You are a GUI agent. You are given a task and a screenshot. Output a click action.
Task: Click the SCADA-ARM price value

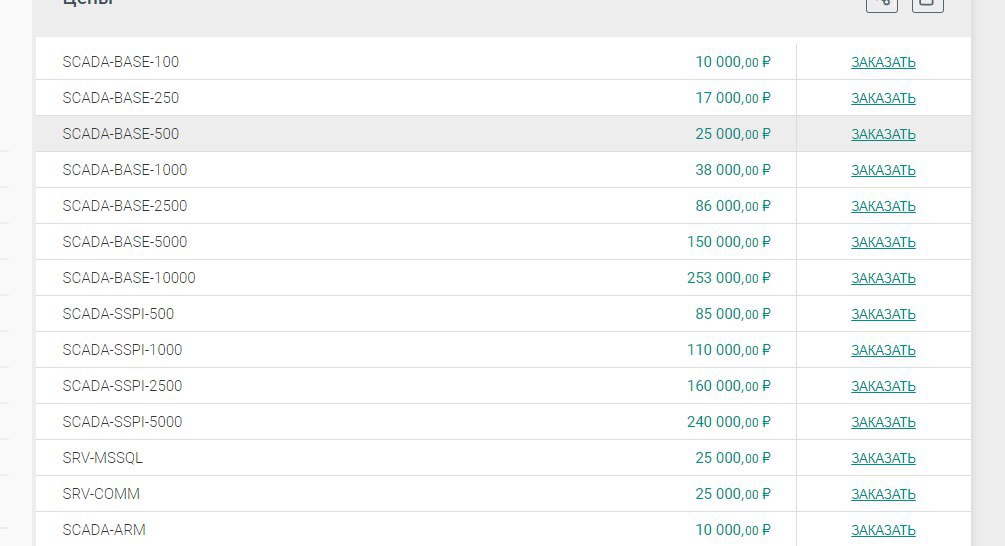[733, 529]
